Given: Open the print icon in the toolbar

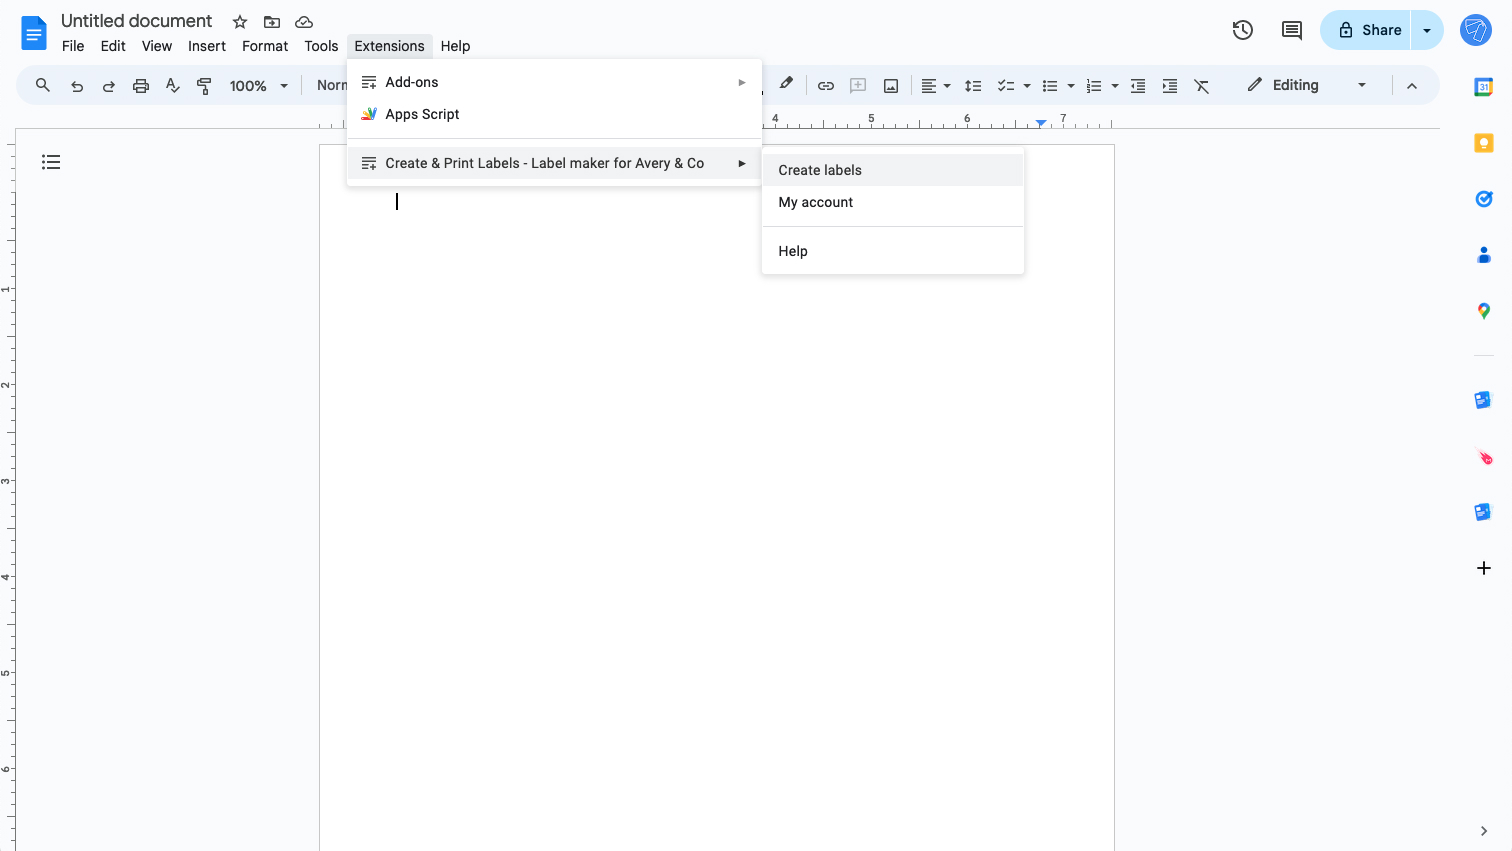Looking at the screenshot, I should coord(140,85).
